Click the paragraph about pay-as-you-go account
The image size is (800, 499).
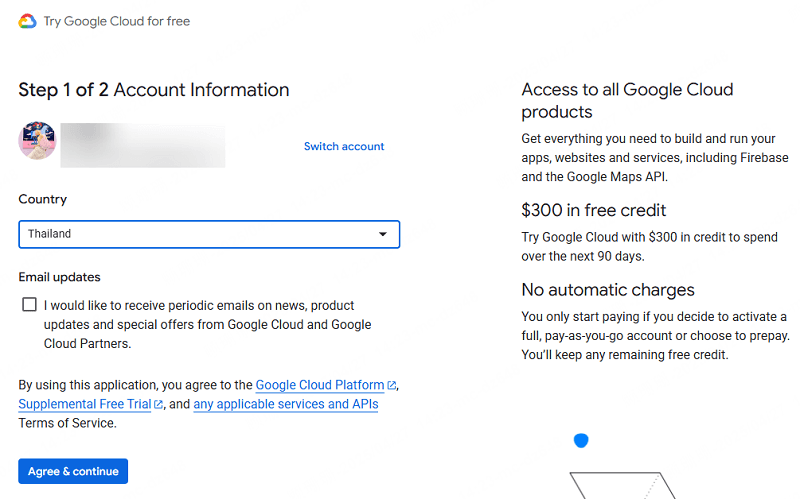pos(655,336)
